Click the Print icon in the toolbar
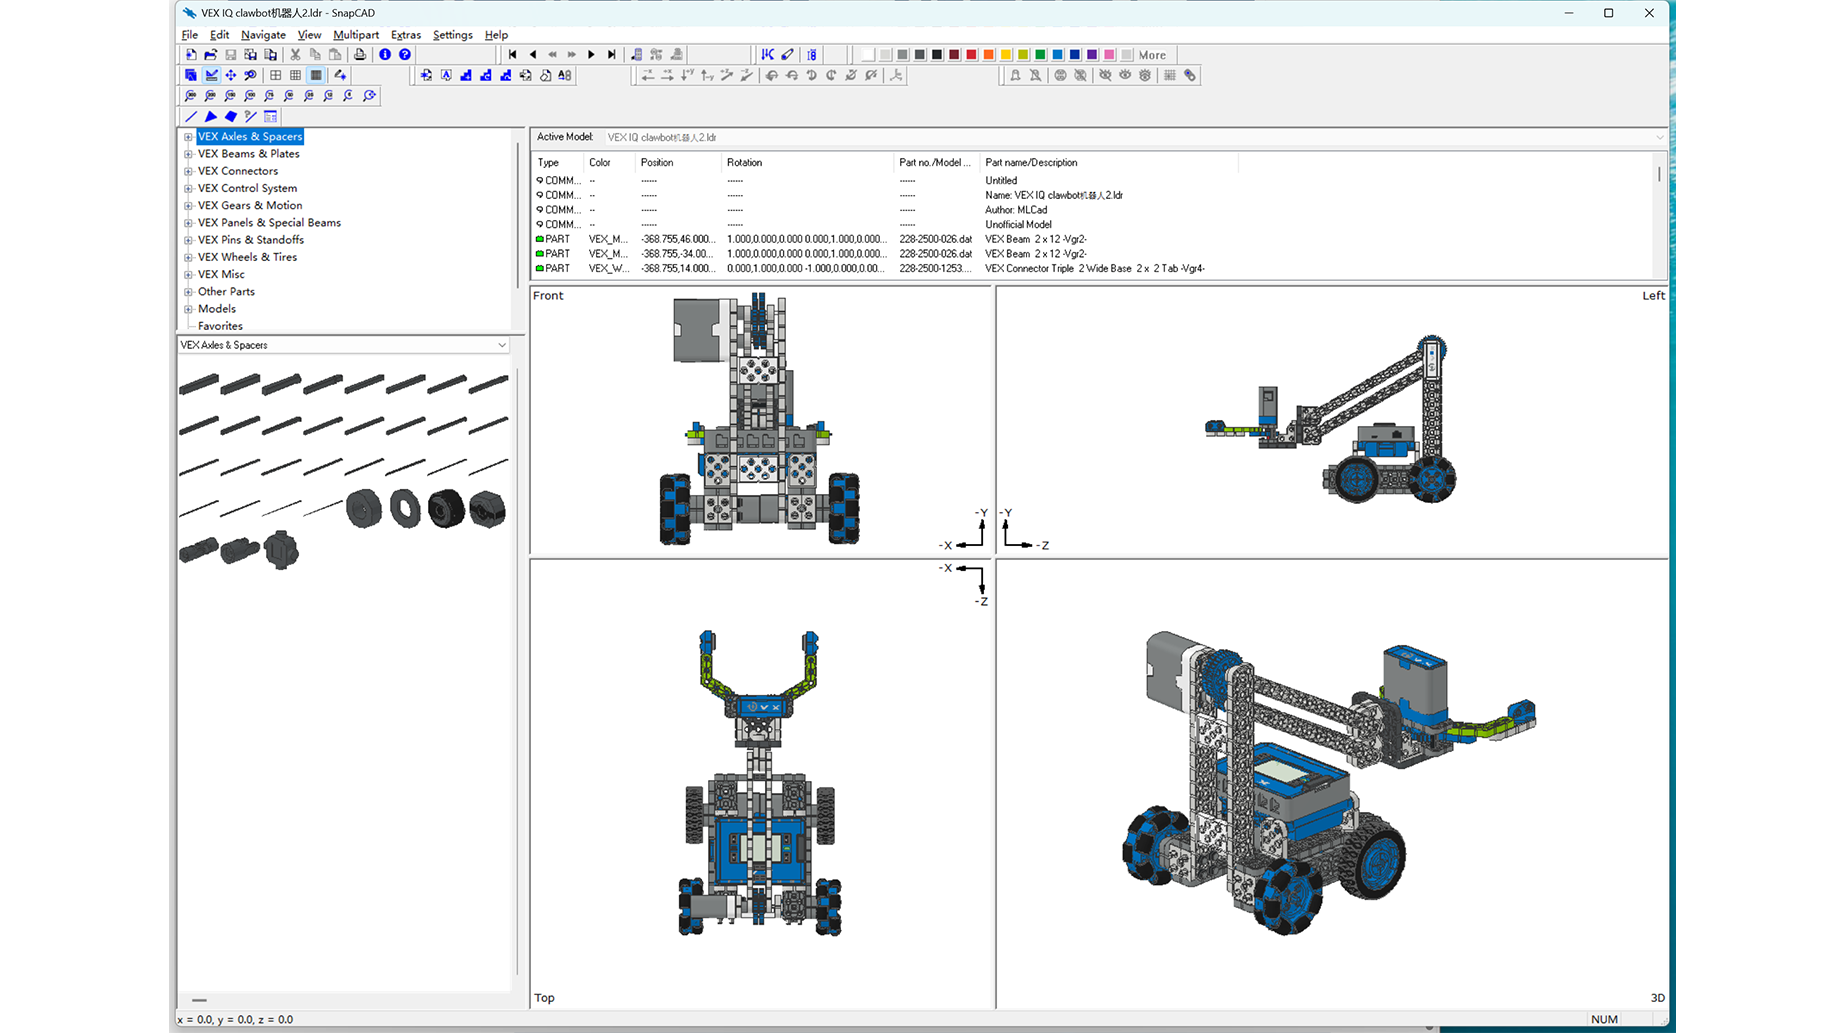 [x=360, y=55]
